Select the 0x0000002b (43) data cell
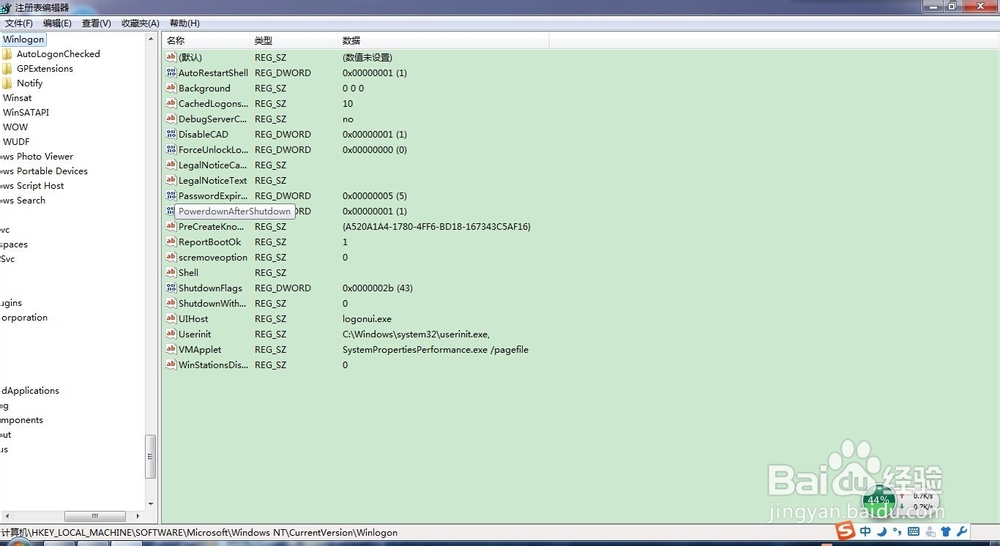 coord(378,288)
